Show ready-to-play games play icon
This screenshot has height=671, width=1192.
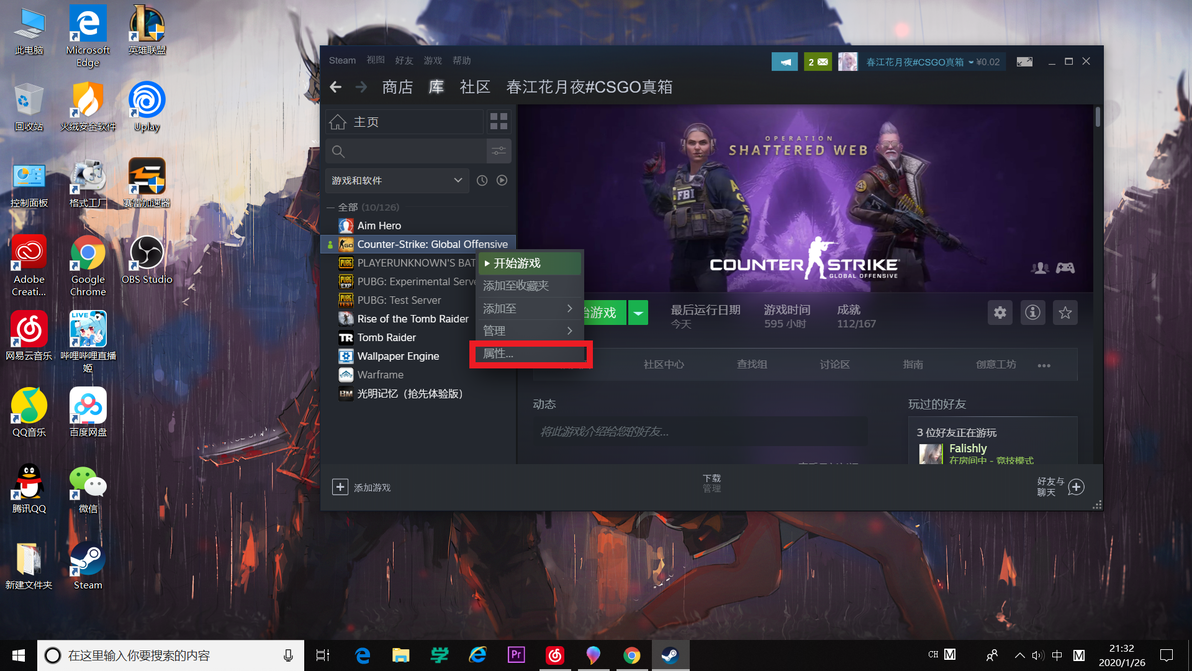click(x=502, y=180)
